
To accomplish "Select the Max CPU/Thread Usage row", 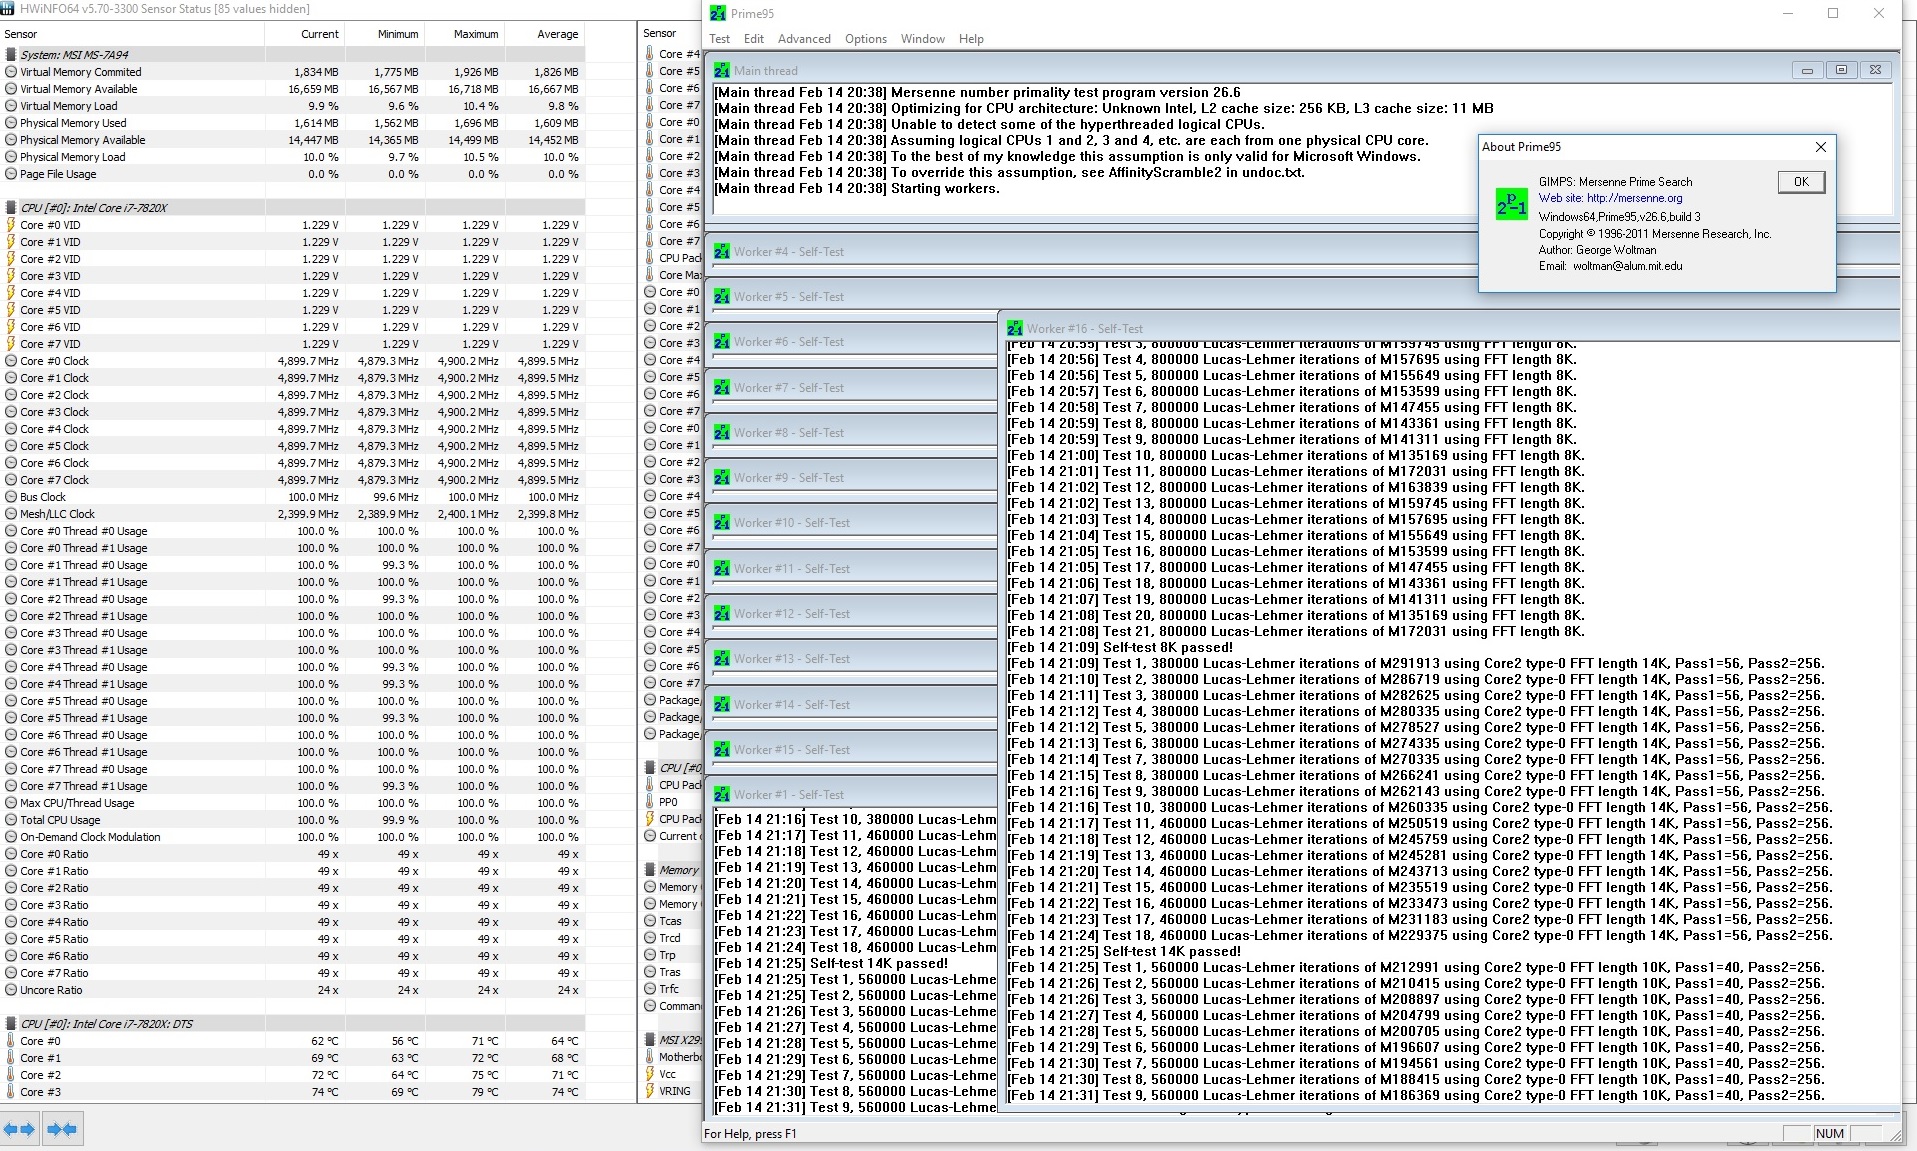I will pyautogui.click(x=293, y=803).
